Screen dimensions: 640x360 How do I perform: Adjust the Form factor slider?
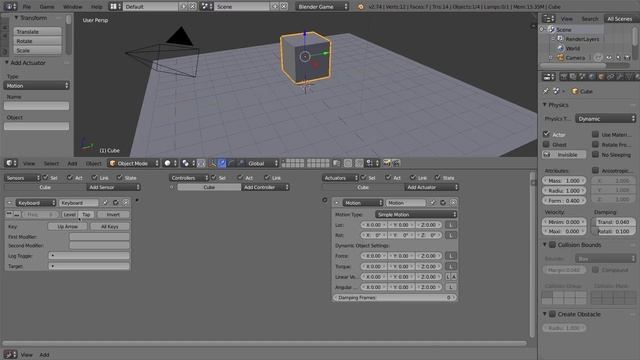click(564, 200)
